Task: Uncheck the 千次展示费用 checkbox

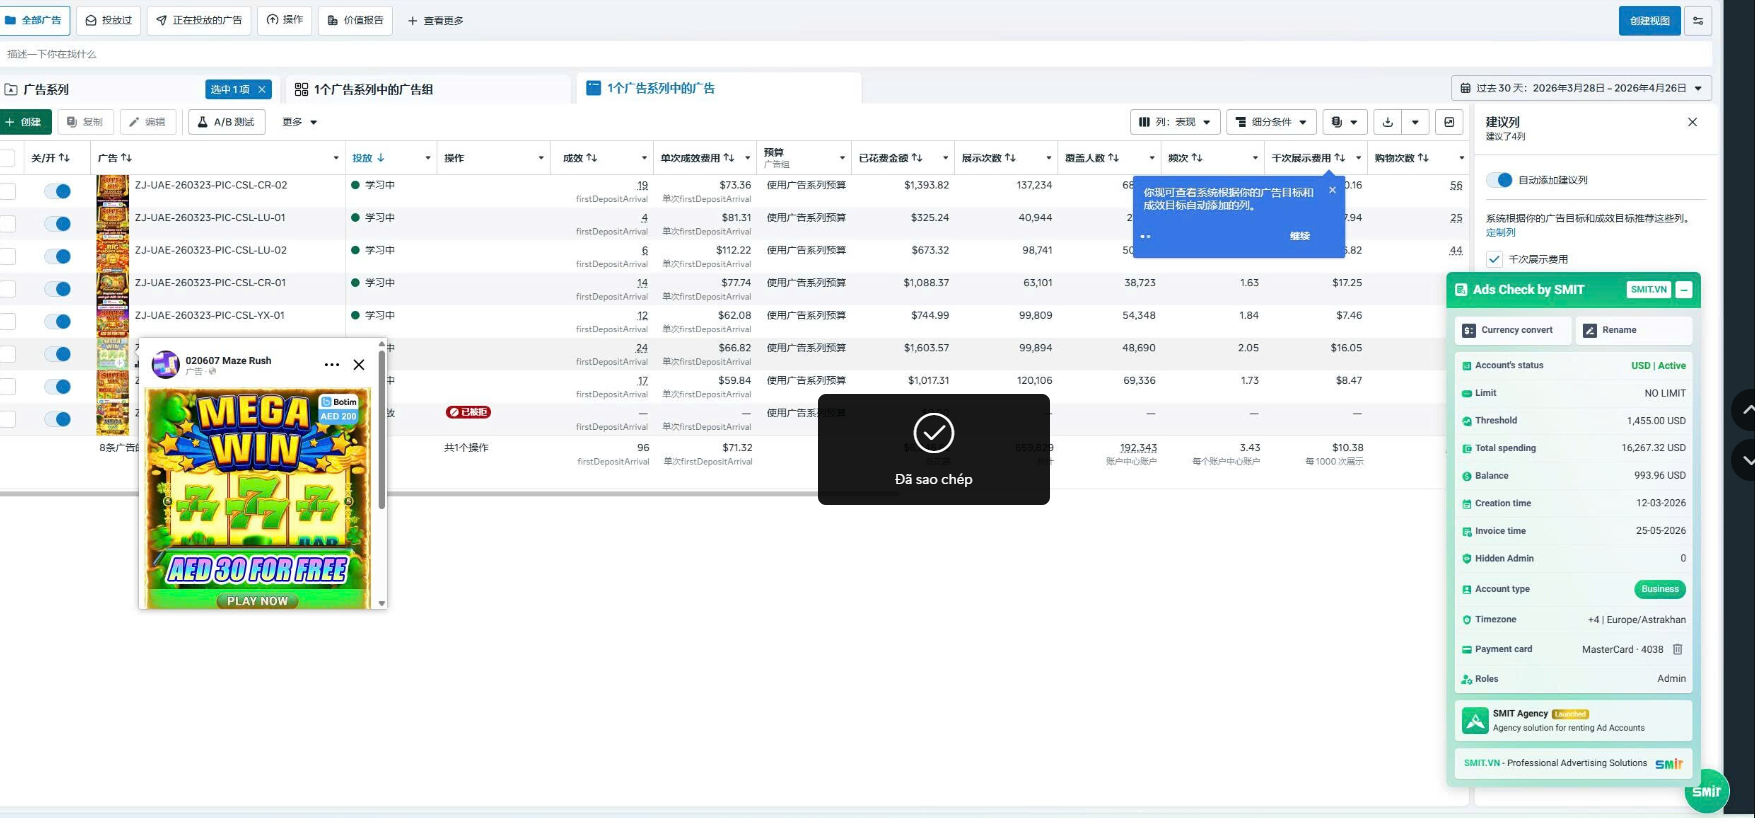Action: pos(1494,259)
